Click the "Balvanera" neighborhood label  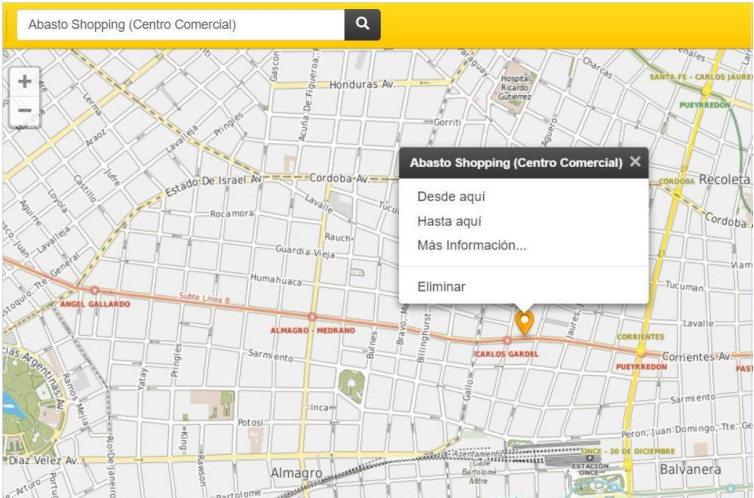tap(690, 469)
